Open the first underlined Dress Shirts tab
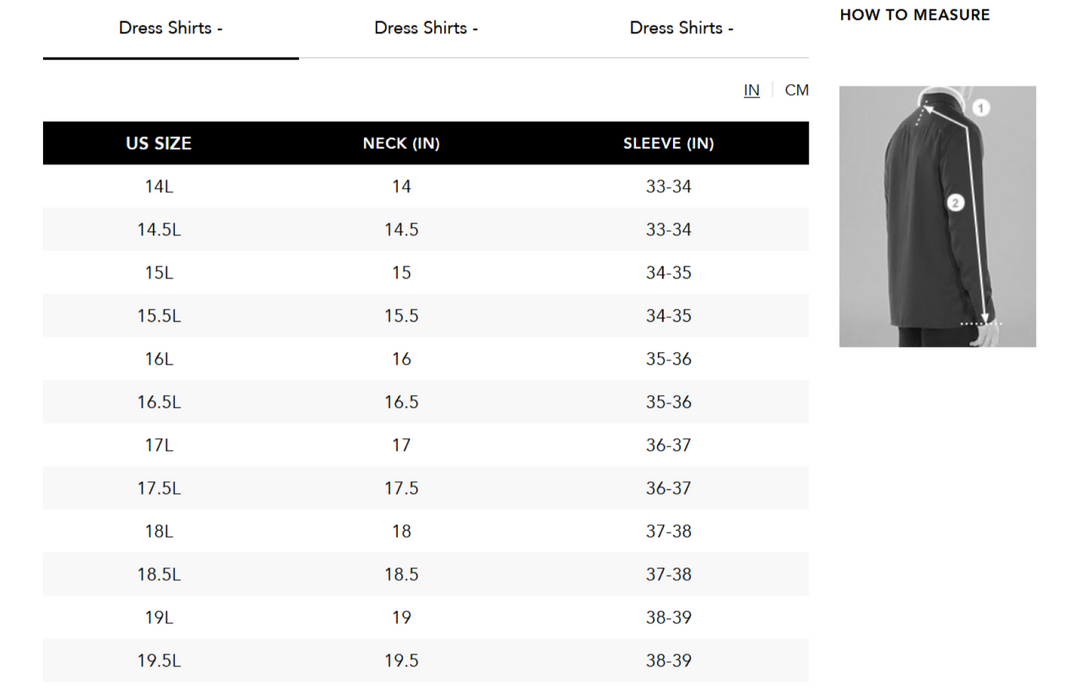 click(170, 28)
